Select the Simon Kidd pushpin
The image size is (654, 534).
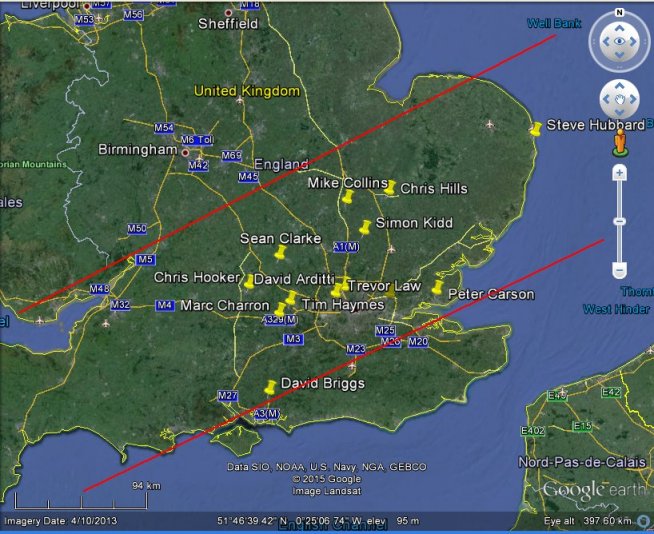point(365,228)
